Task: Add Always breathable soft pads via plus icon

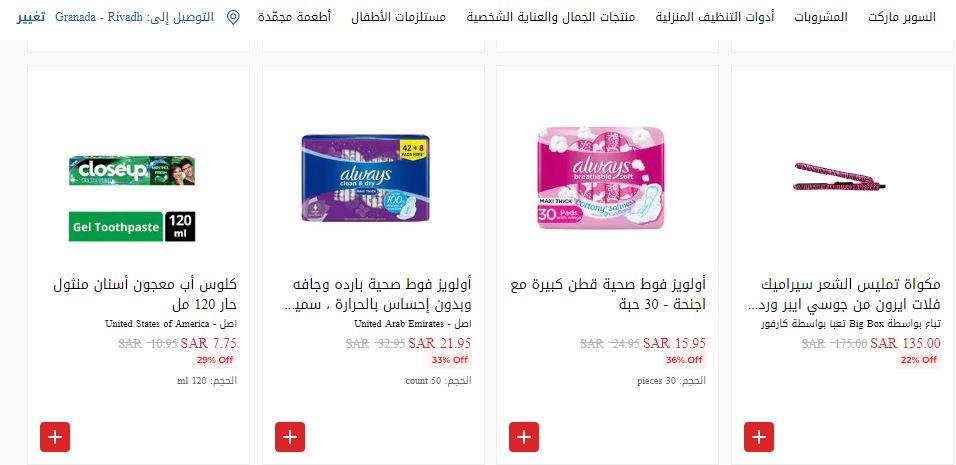Action: [x=524, y=437]
